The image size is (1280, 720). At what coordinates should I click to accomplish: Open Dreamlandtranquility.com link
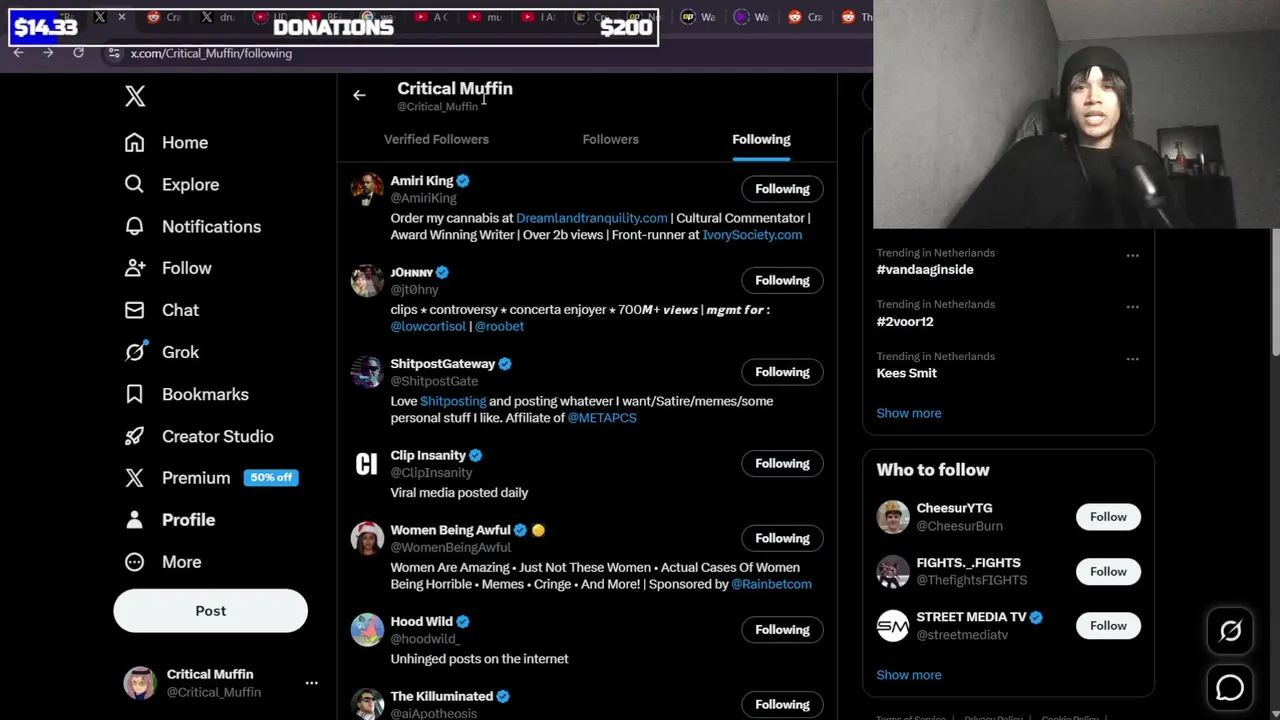pos(591,218)
